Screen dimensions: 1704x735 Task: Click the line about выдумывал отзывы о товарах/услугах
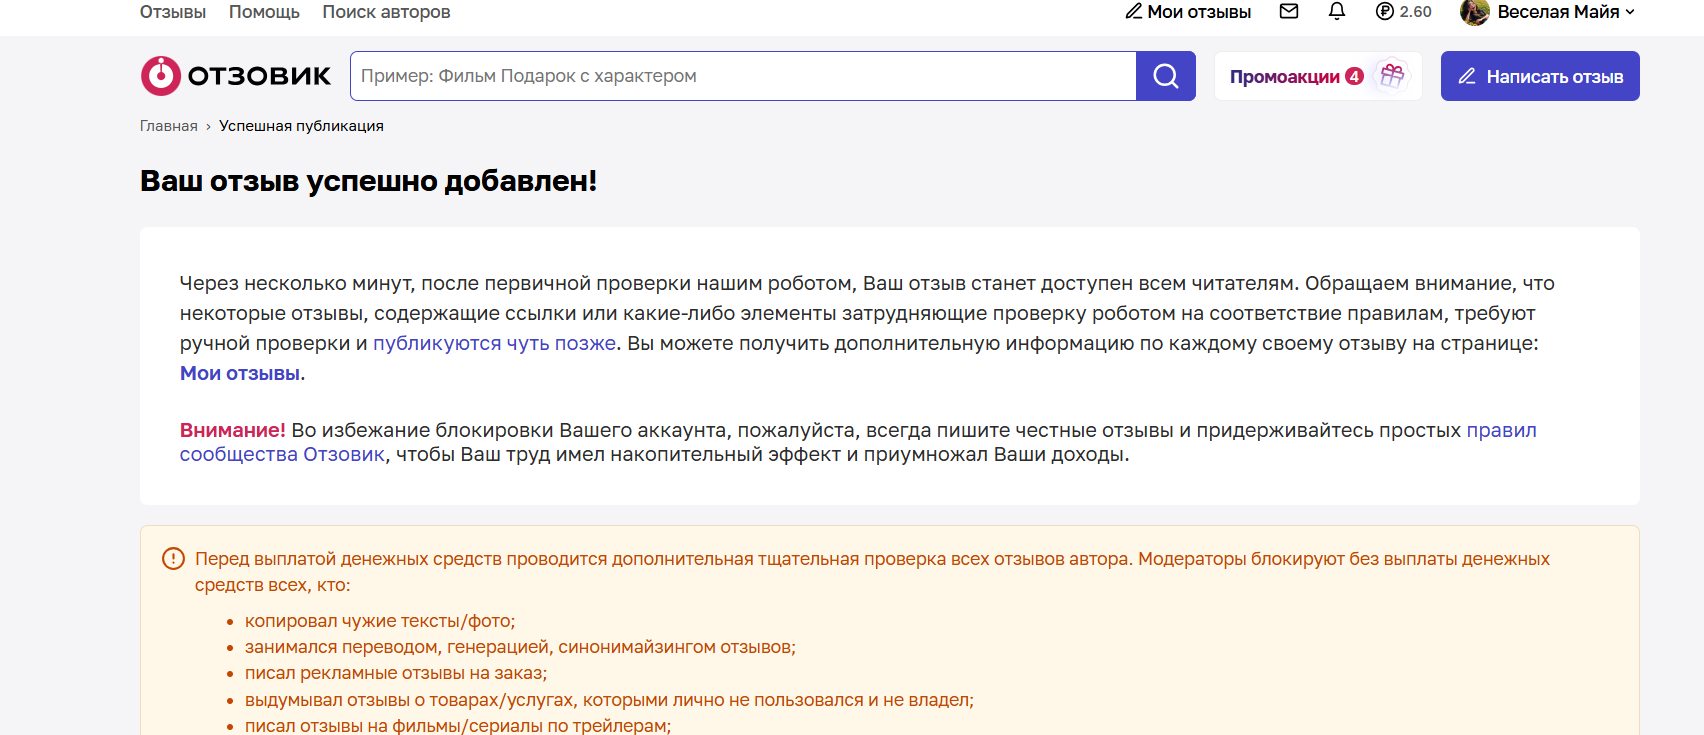609,700
